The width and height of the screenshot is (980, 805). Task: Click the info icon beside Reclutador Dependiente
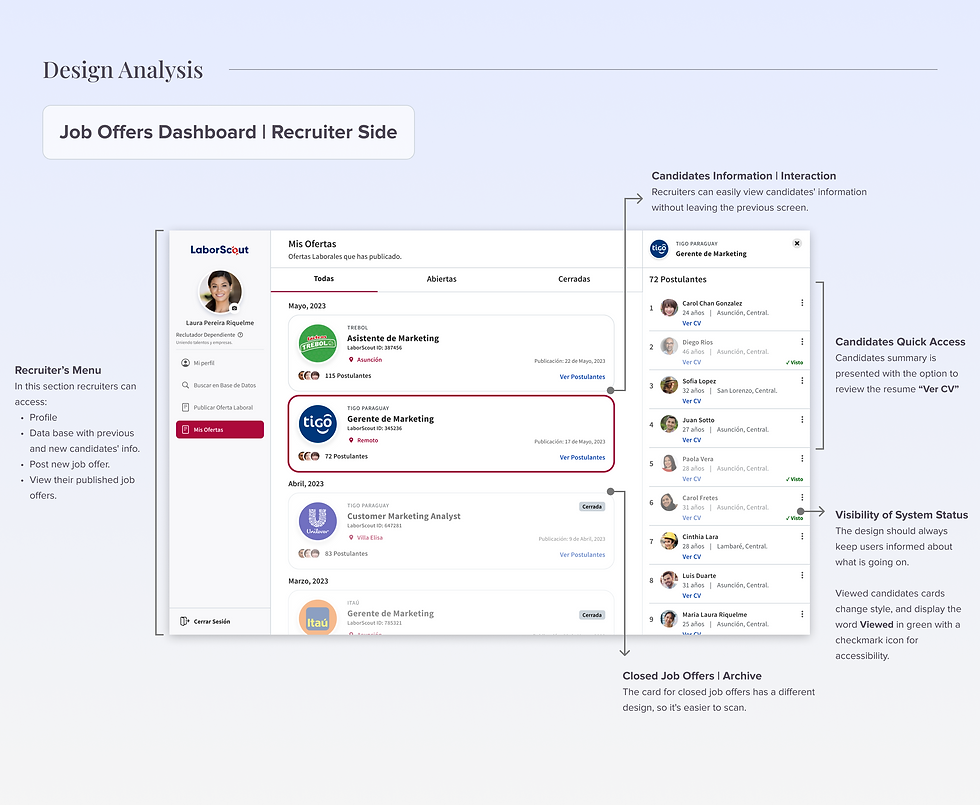pyautogui.click(x=240, y=333)
